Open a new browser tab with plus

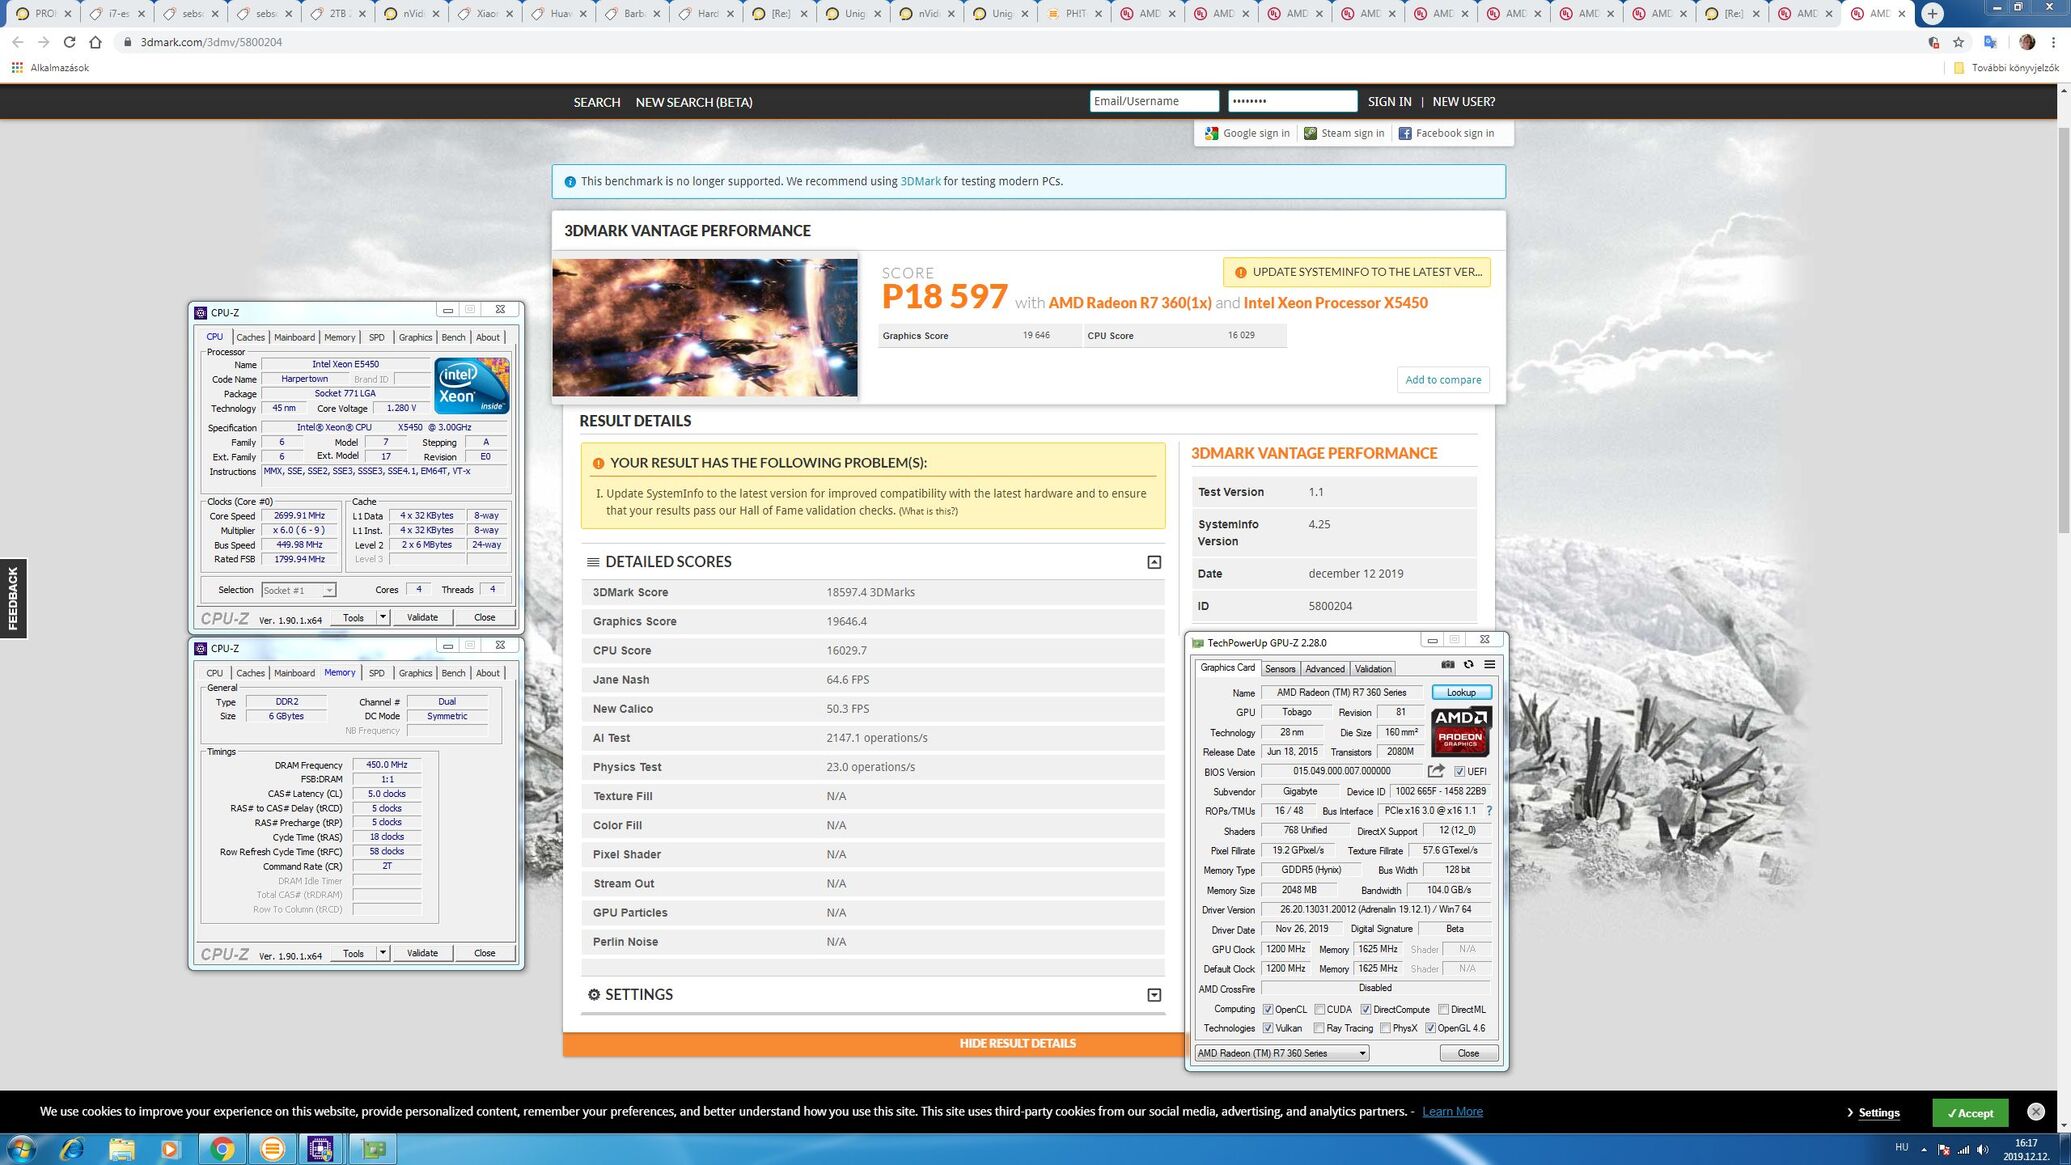coord(1932,13)
